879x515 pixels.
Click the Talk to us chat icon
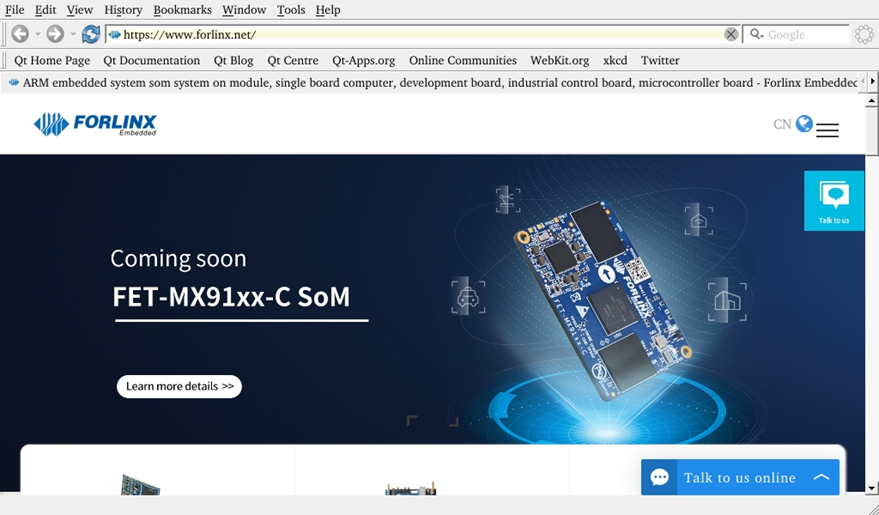tap(833, 200)
